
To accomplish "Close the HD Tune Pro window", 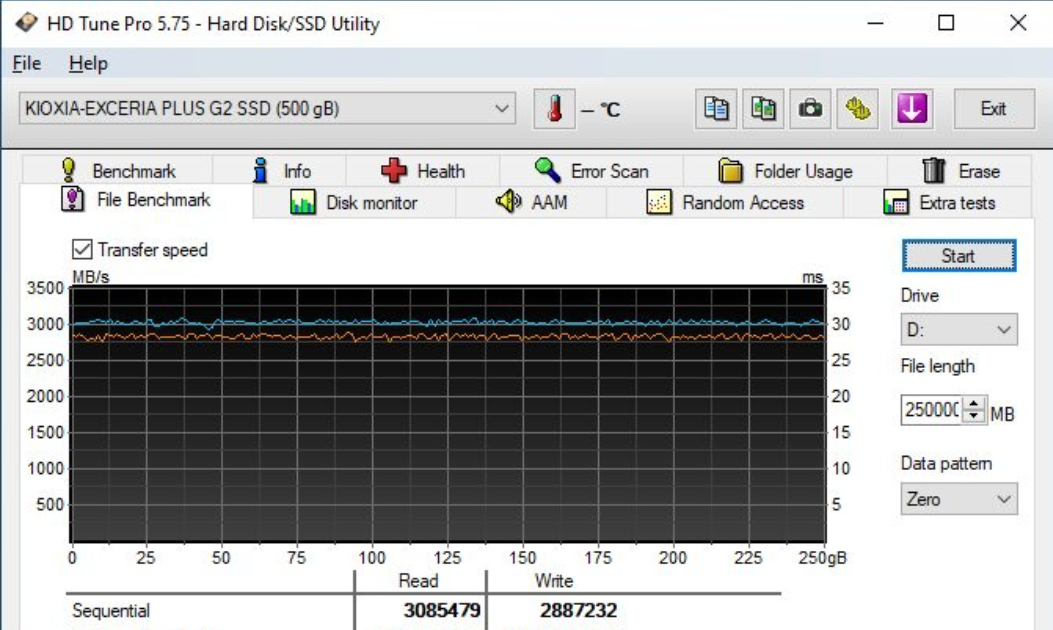I will (x=1018, y=23).
